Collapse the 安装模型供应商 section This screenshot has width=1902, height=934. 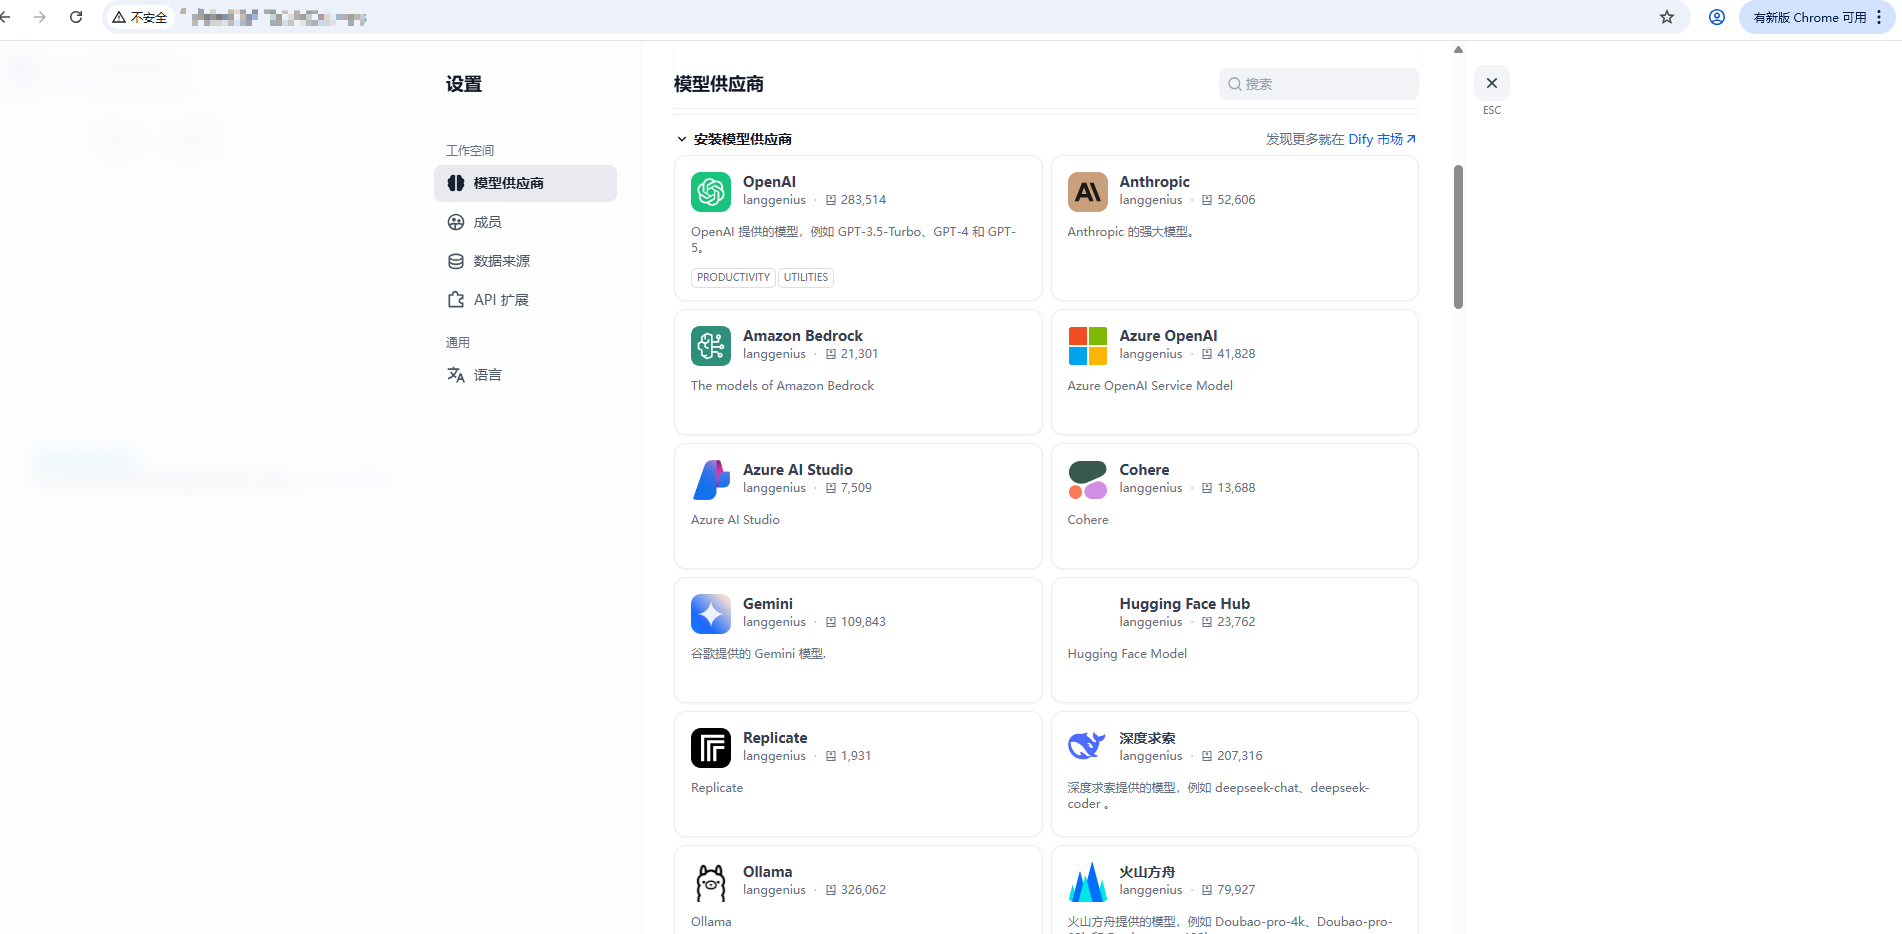pyautogui.click(x=682, y=139)
